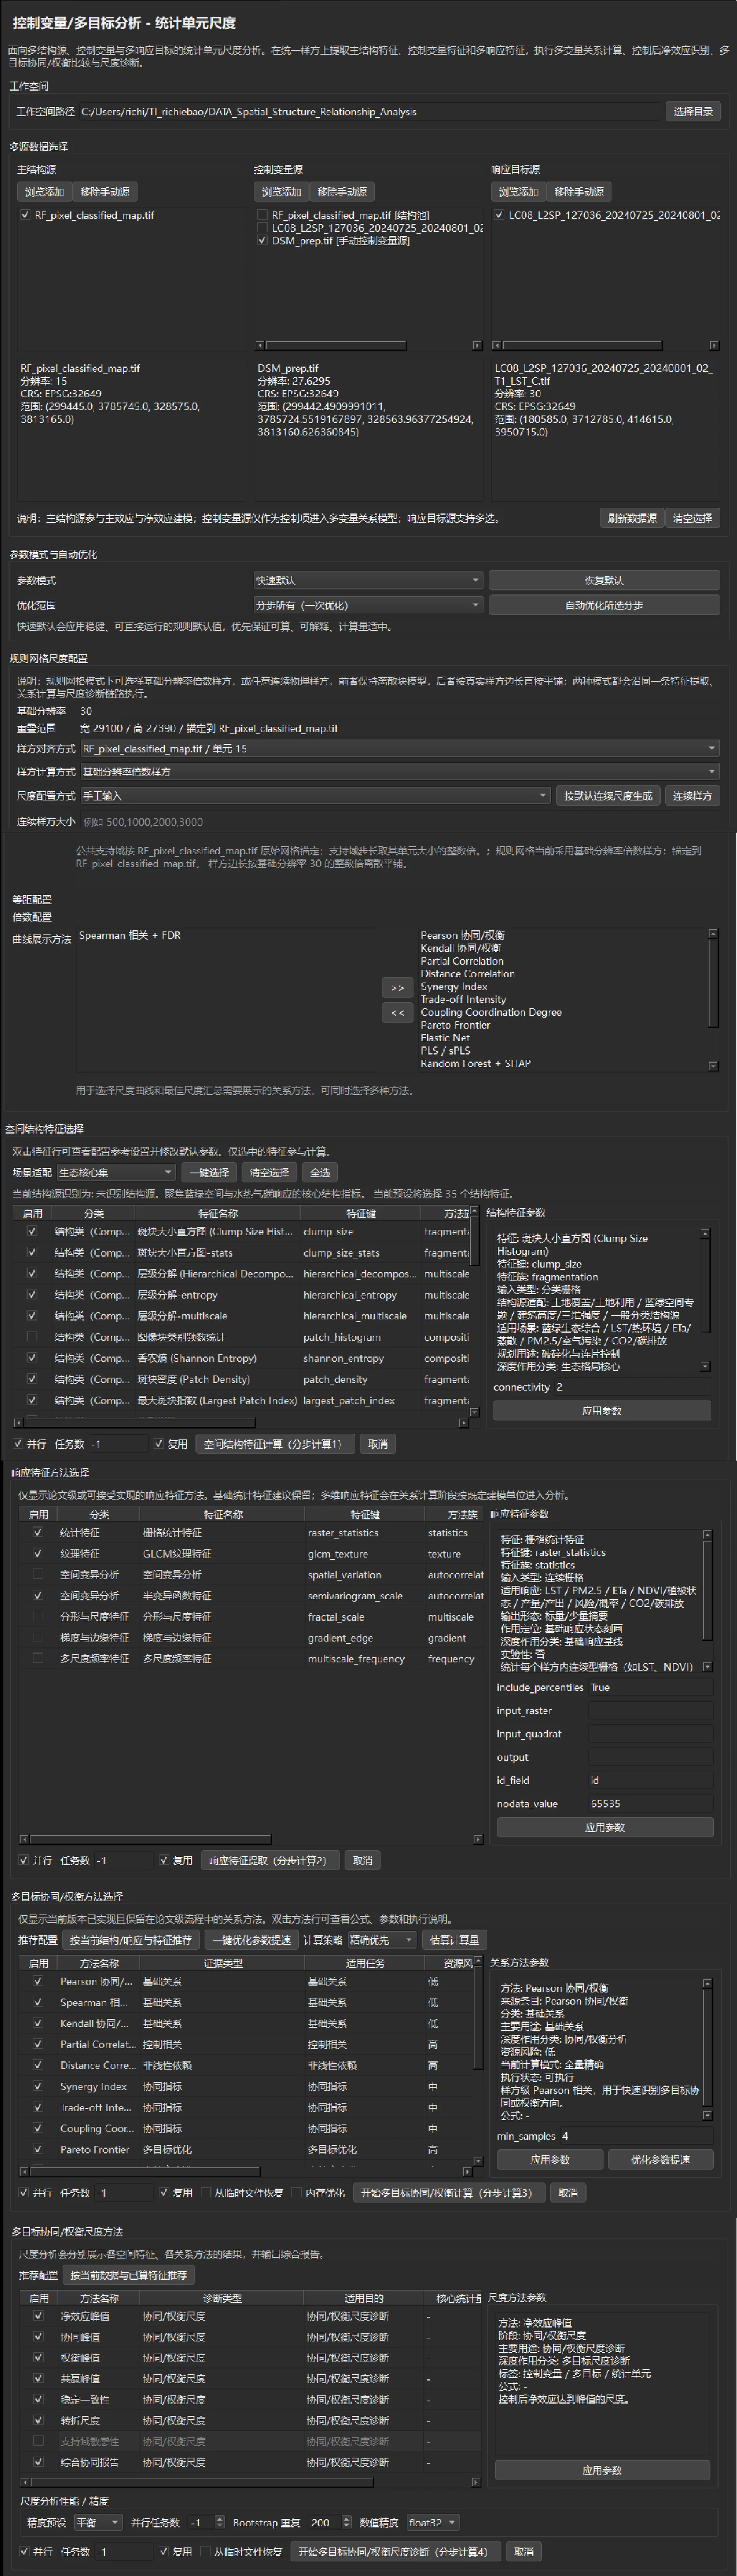
Task: Click 估算计算量 button
Action: coord(454,1940)
